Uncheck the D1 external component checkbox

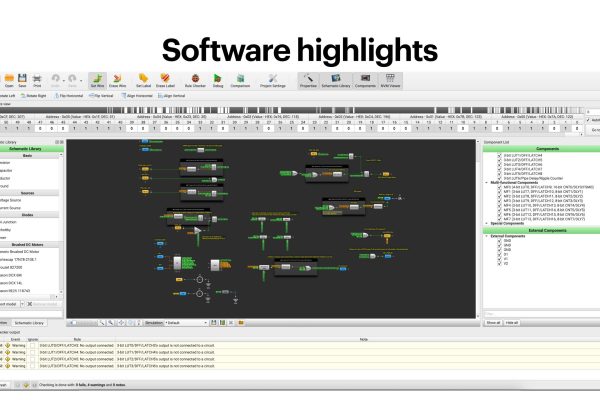499,254
